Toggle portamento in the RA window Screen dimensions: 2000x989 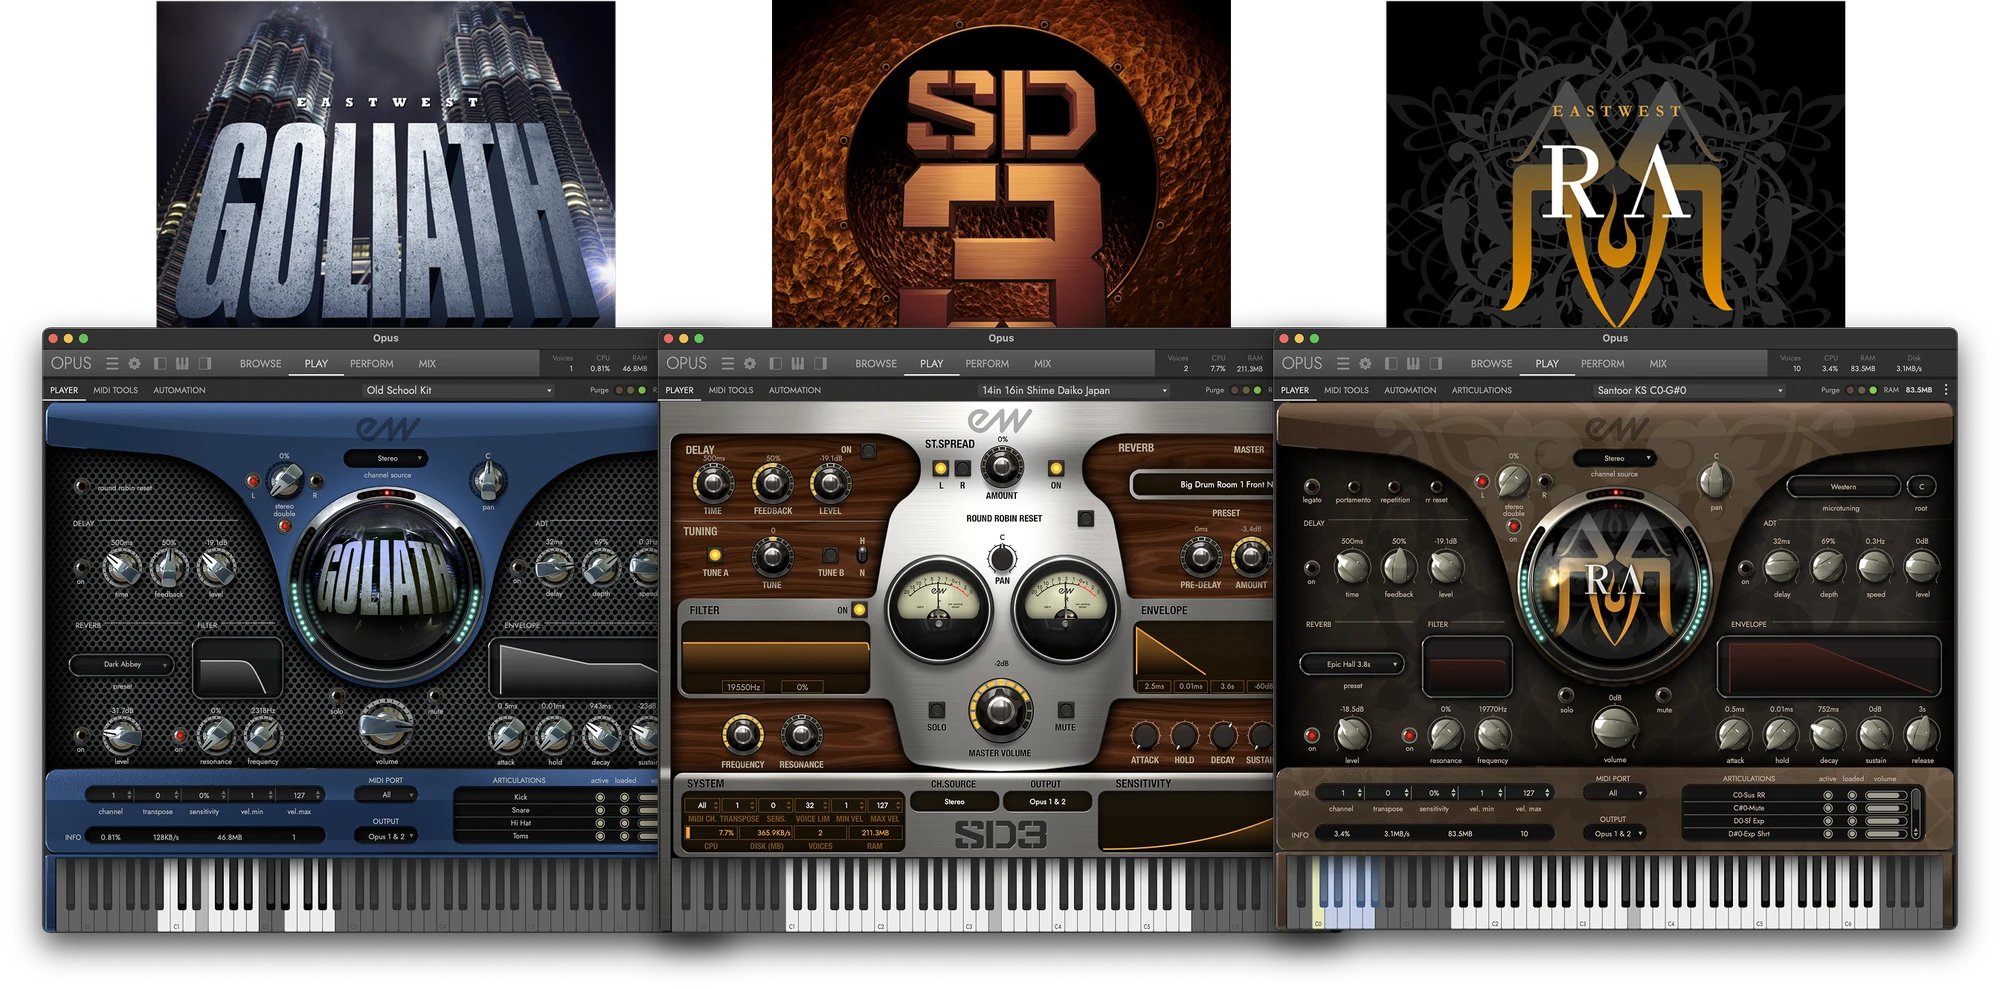pyautogui.click(x=1353, y=487)
